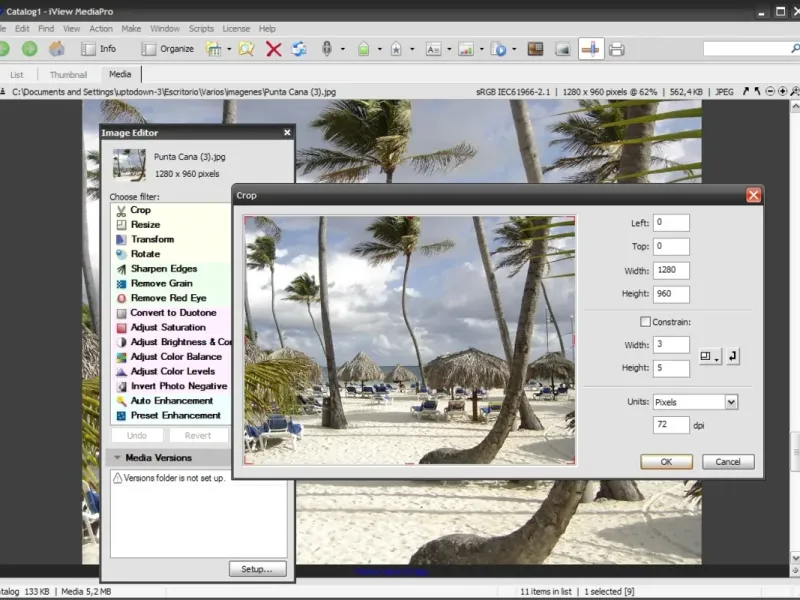The height and width of the screenshot is (600, 800).
Task: Collapse the Media Versions section
Action: coord(117,458)
